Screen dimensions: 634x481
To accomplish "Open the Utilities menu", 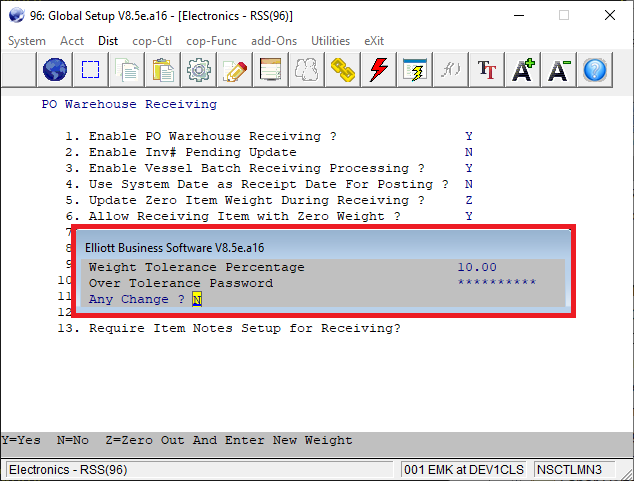I will click(330, 41).
